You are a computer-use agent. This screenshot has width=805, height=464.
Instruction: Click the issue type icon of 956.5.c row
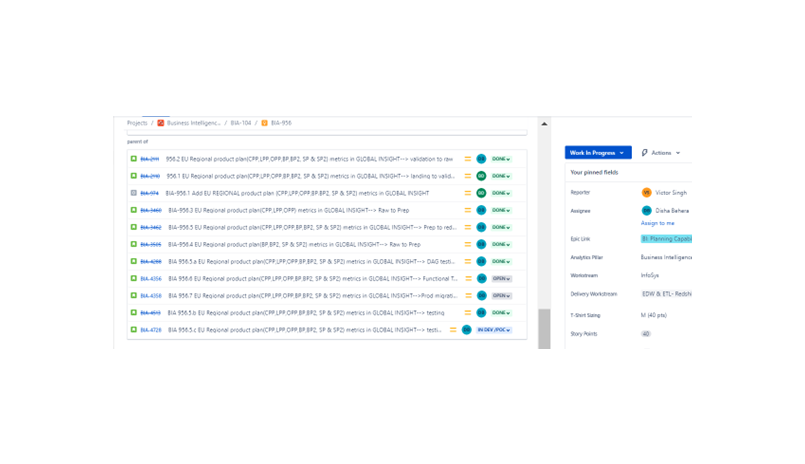[133, 330]
